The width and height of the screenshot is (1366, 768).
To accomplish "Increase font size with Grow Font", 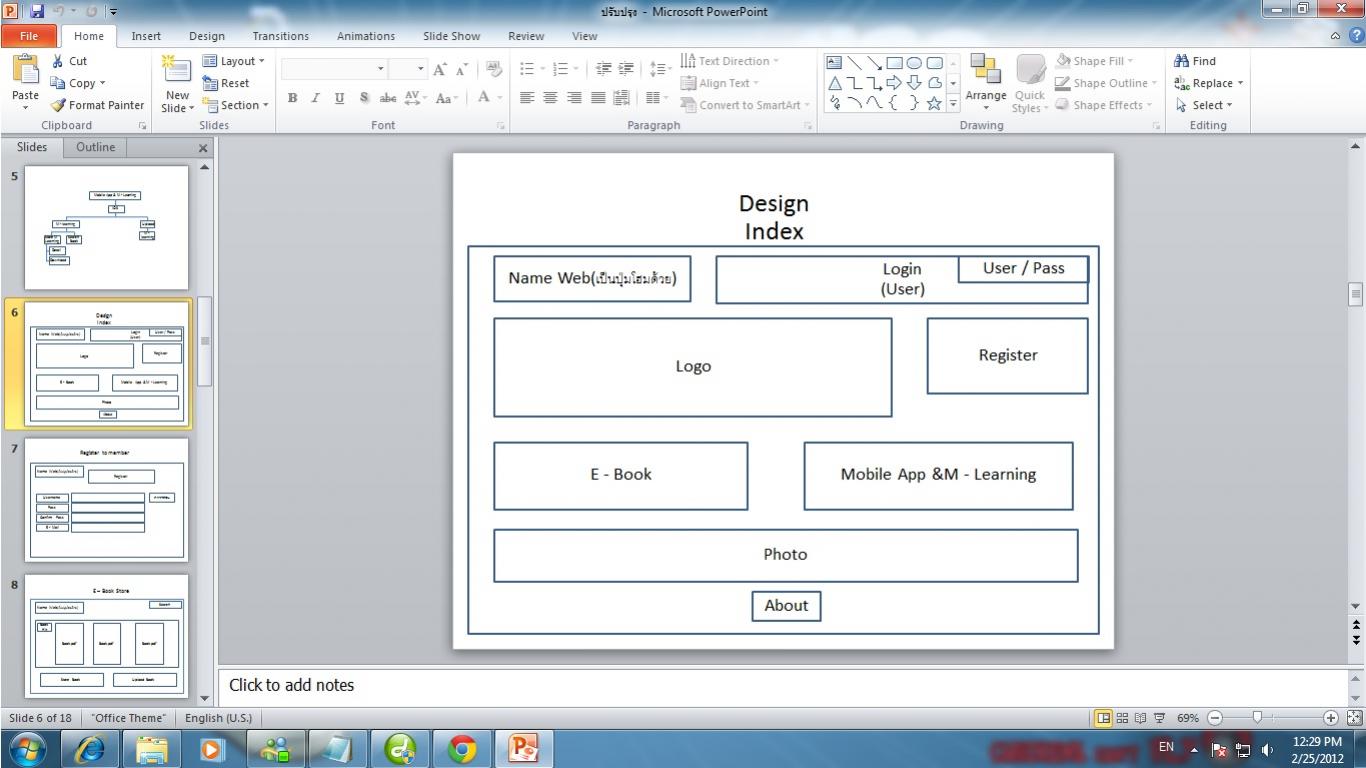I will click(440, 69).
